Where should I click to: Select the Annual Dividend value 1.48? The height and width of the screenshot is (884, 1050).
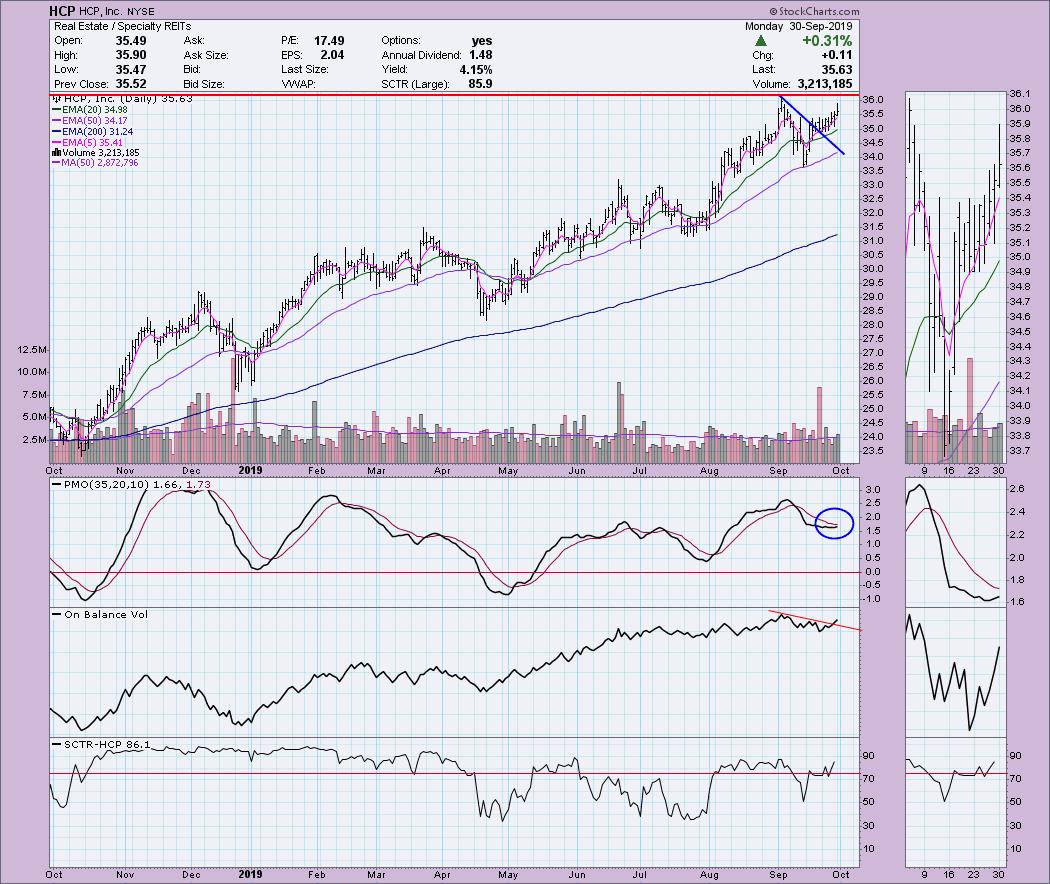coord(481,56)
